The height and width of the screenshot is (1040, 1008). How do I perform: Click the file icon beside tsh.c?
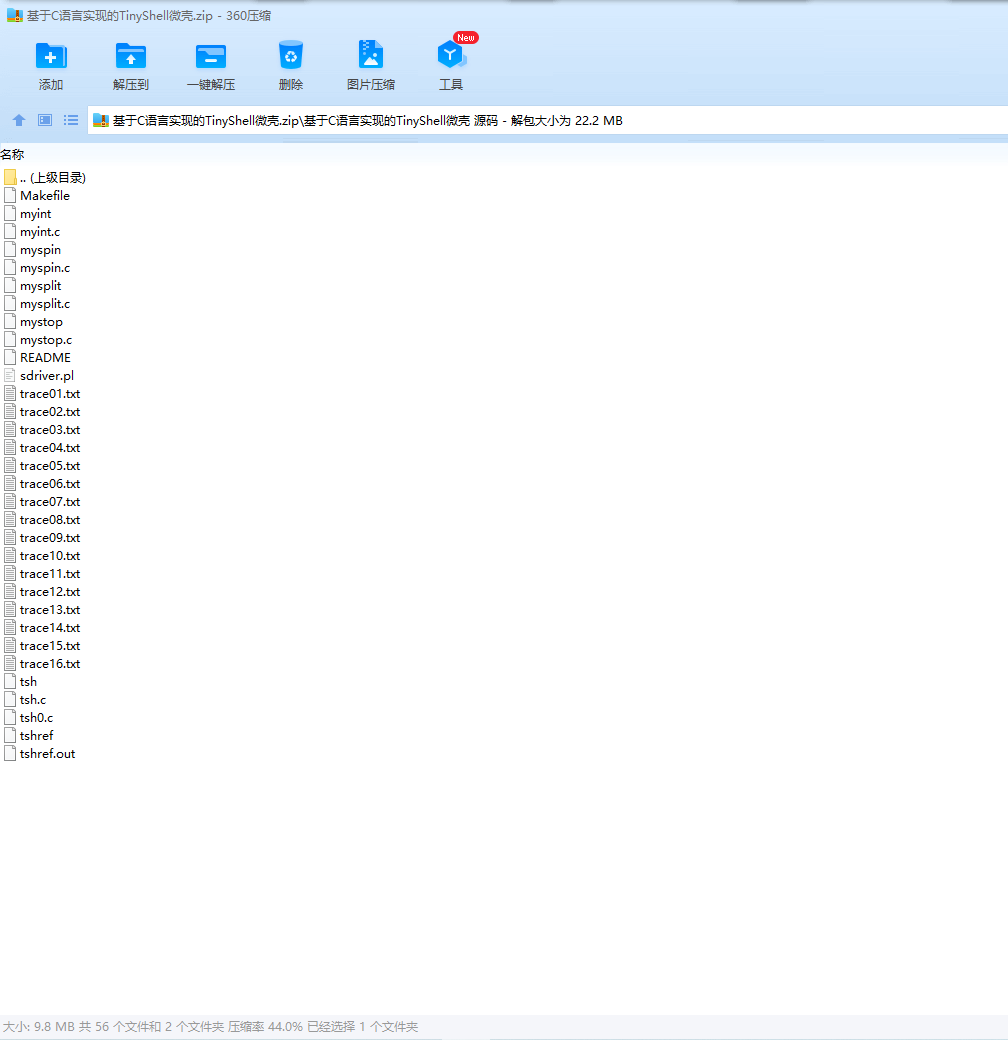click(10, 700)
